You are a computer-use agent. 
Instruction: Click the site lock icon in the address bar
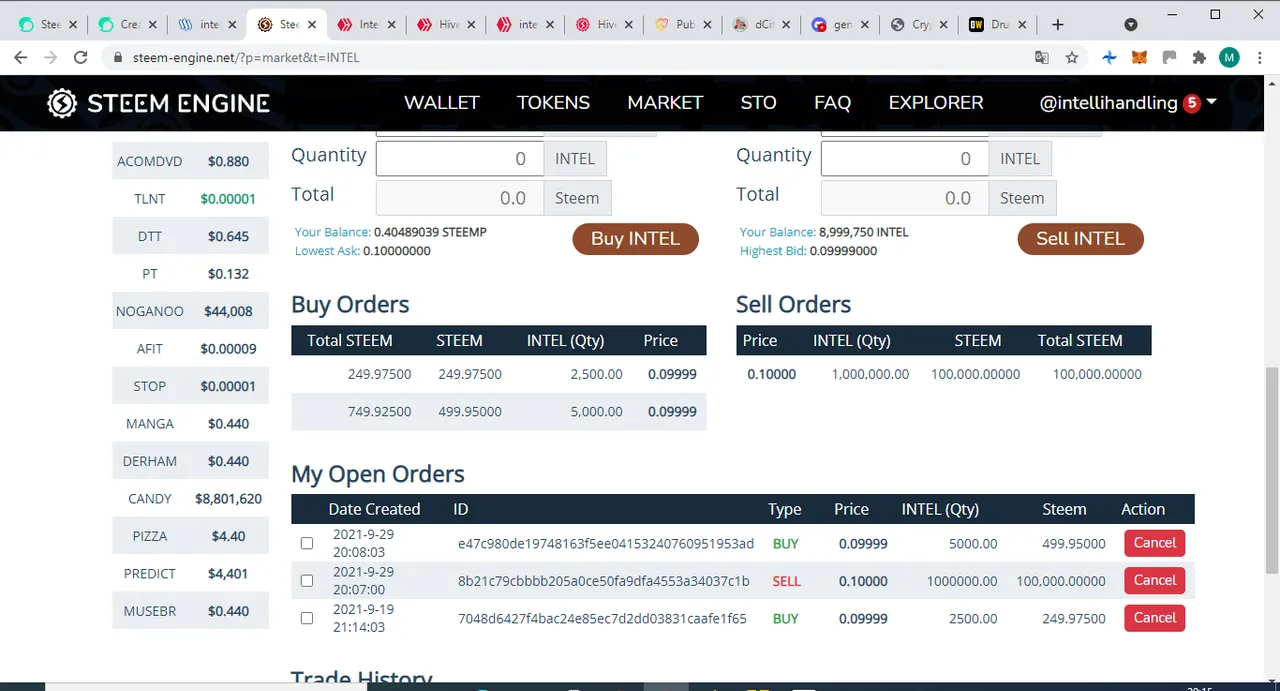(x=119, y=58)
